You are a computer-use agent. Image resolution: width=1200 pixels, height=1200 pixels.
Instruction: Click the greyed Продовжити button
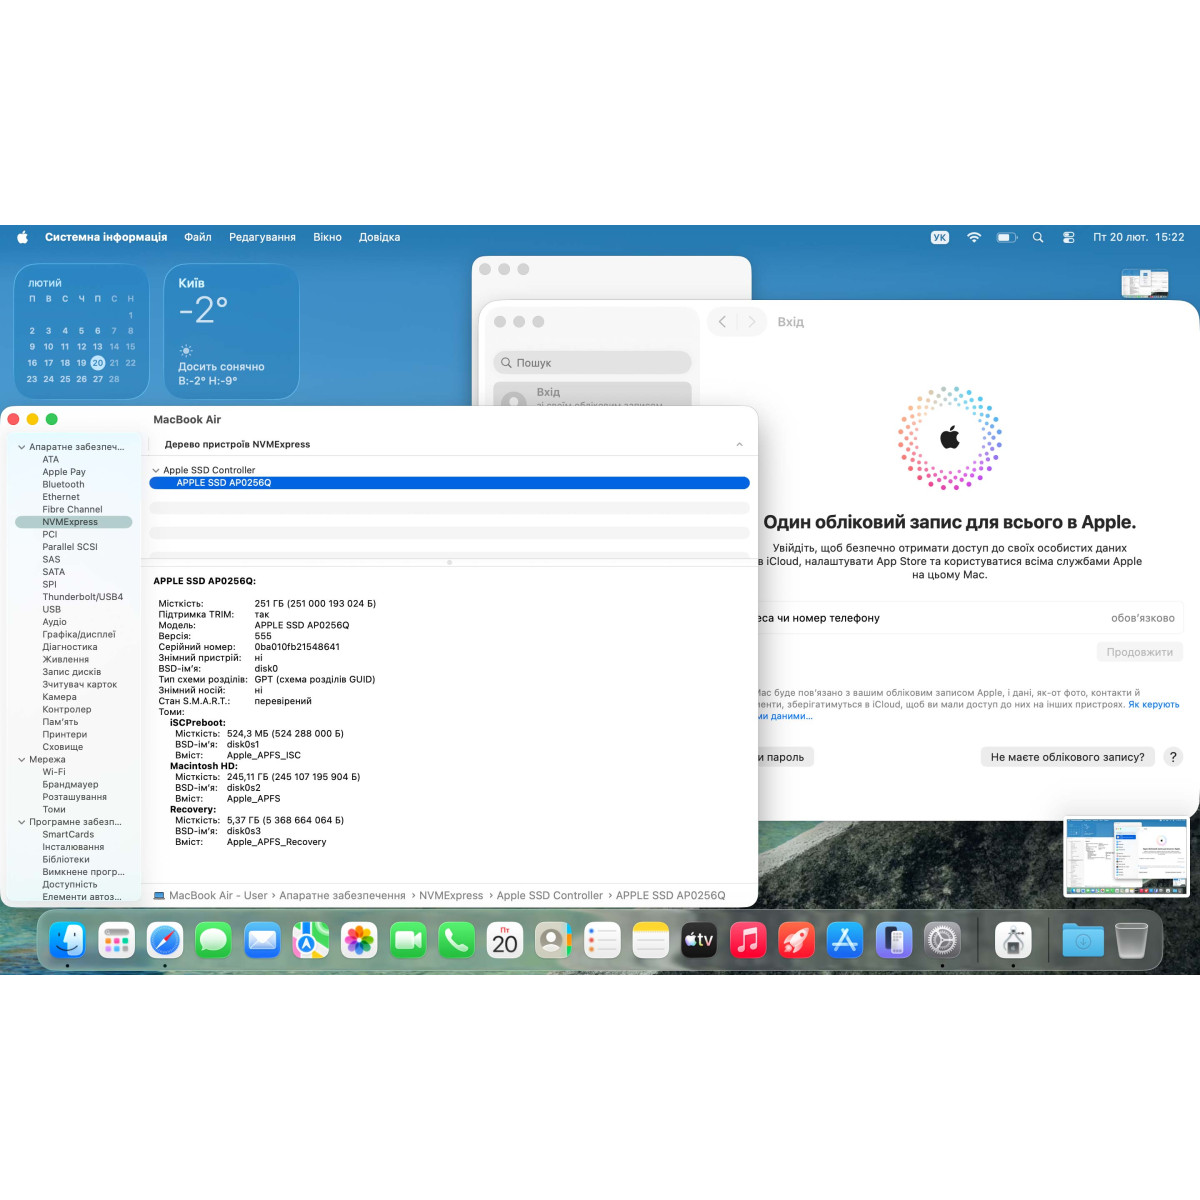[x=1139, y=652]
